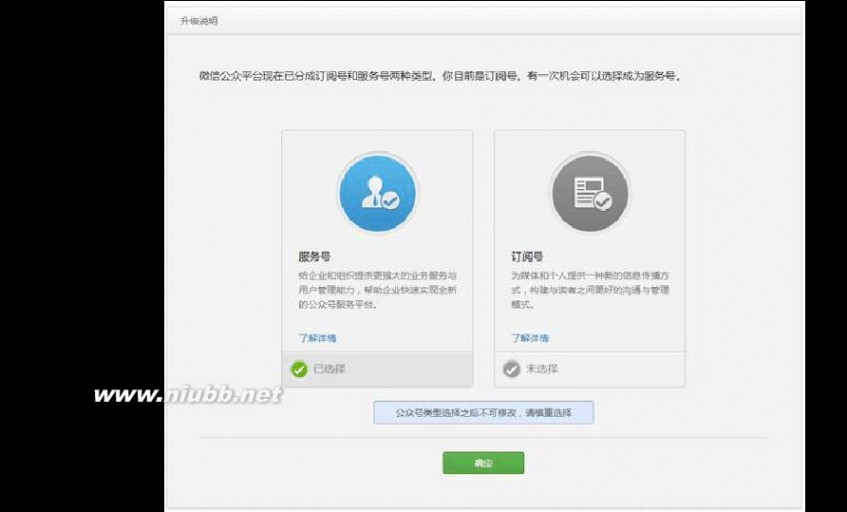
Task: Click the 公众号类型选择之后不可修改 warning notice
Action: pos(483,413)
